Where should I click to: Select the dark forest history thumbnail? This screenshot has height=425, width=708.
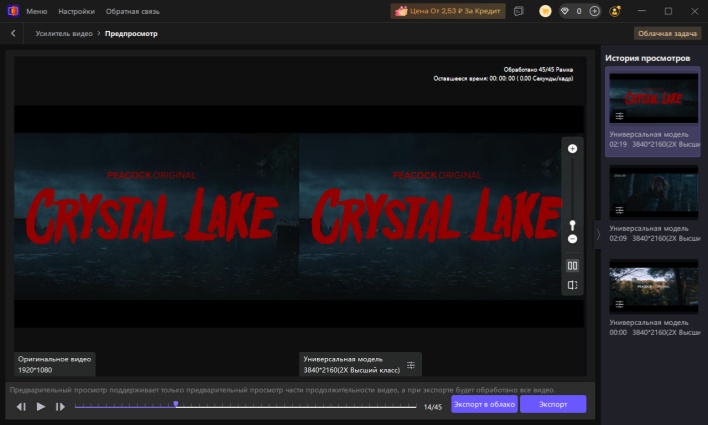pos(653,192)
